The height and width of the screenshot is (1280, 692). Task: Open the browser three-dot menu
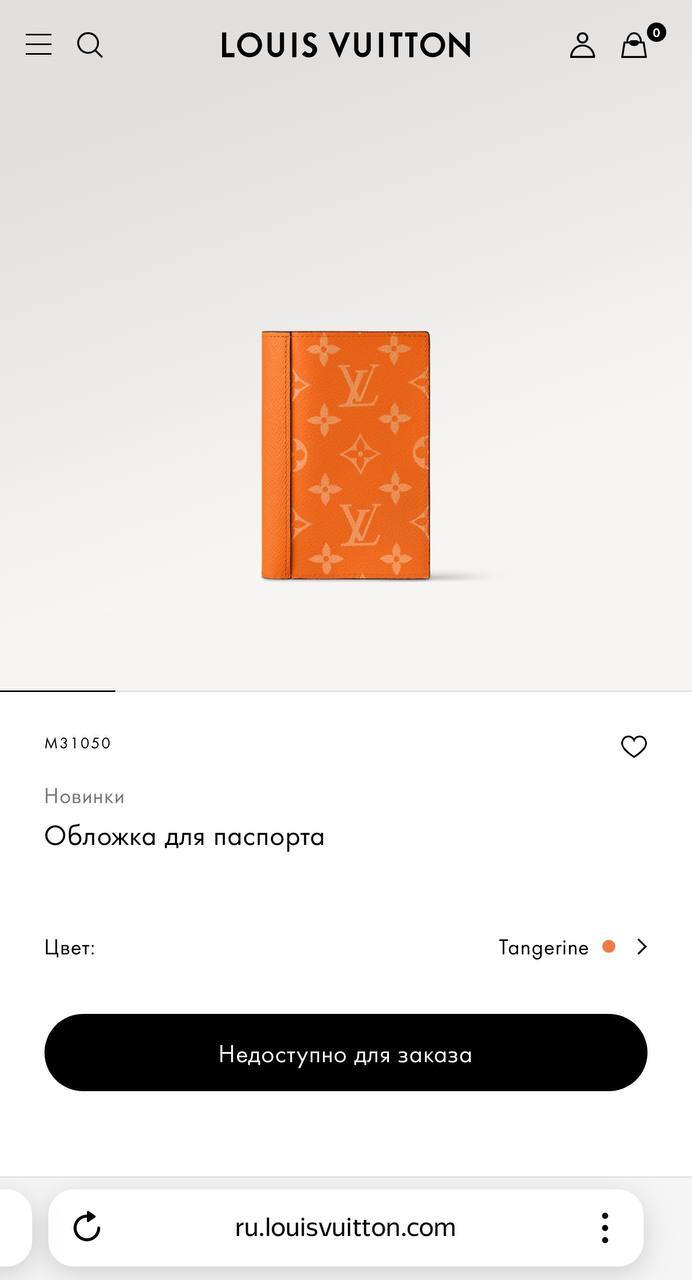pyautogui.click(x=604, y=1227)
